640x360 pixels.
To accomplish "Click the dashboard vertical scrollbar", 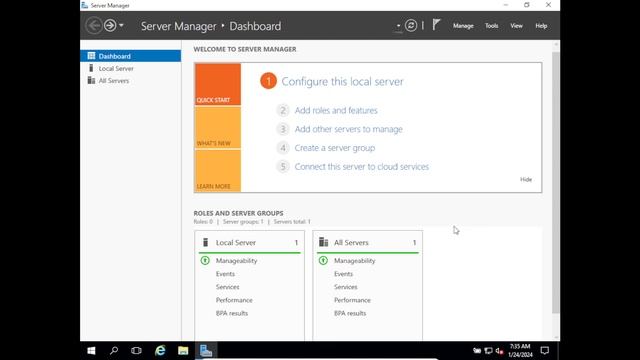I will (556, 182).
